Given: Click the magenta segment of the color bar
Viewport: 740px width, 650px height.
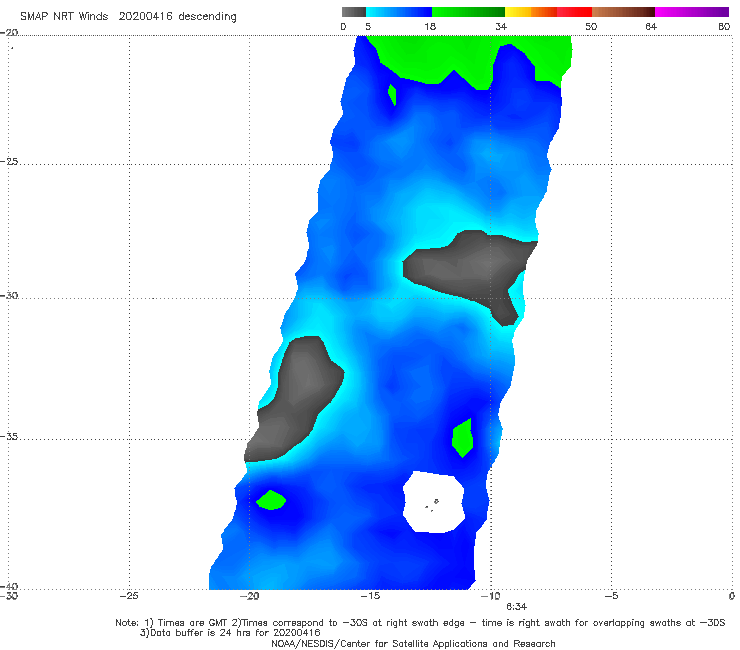Looking at the screenshot, I should coord(692,12).
